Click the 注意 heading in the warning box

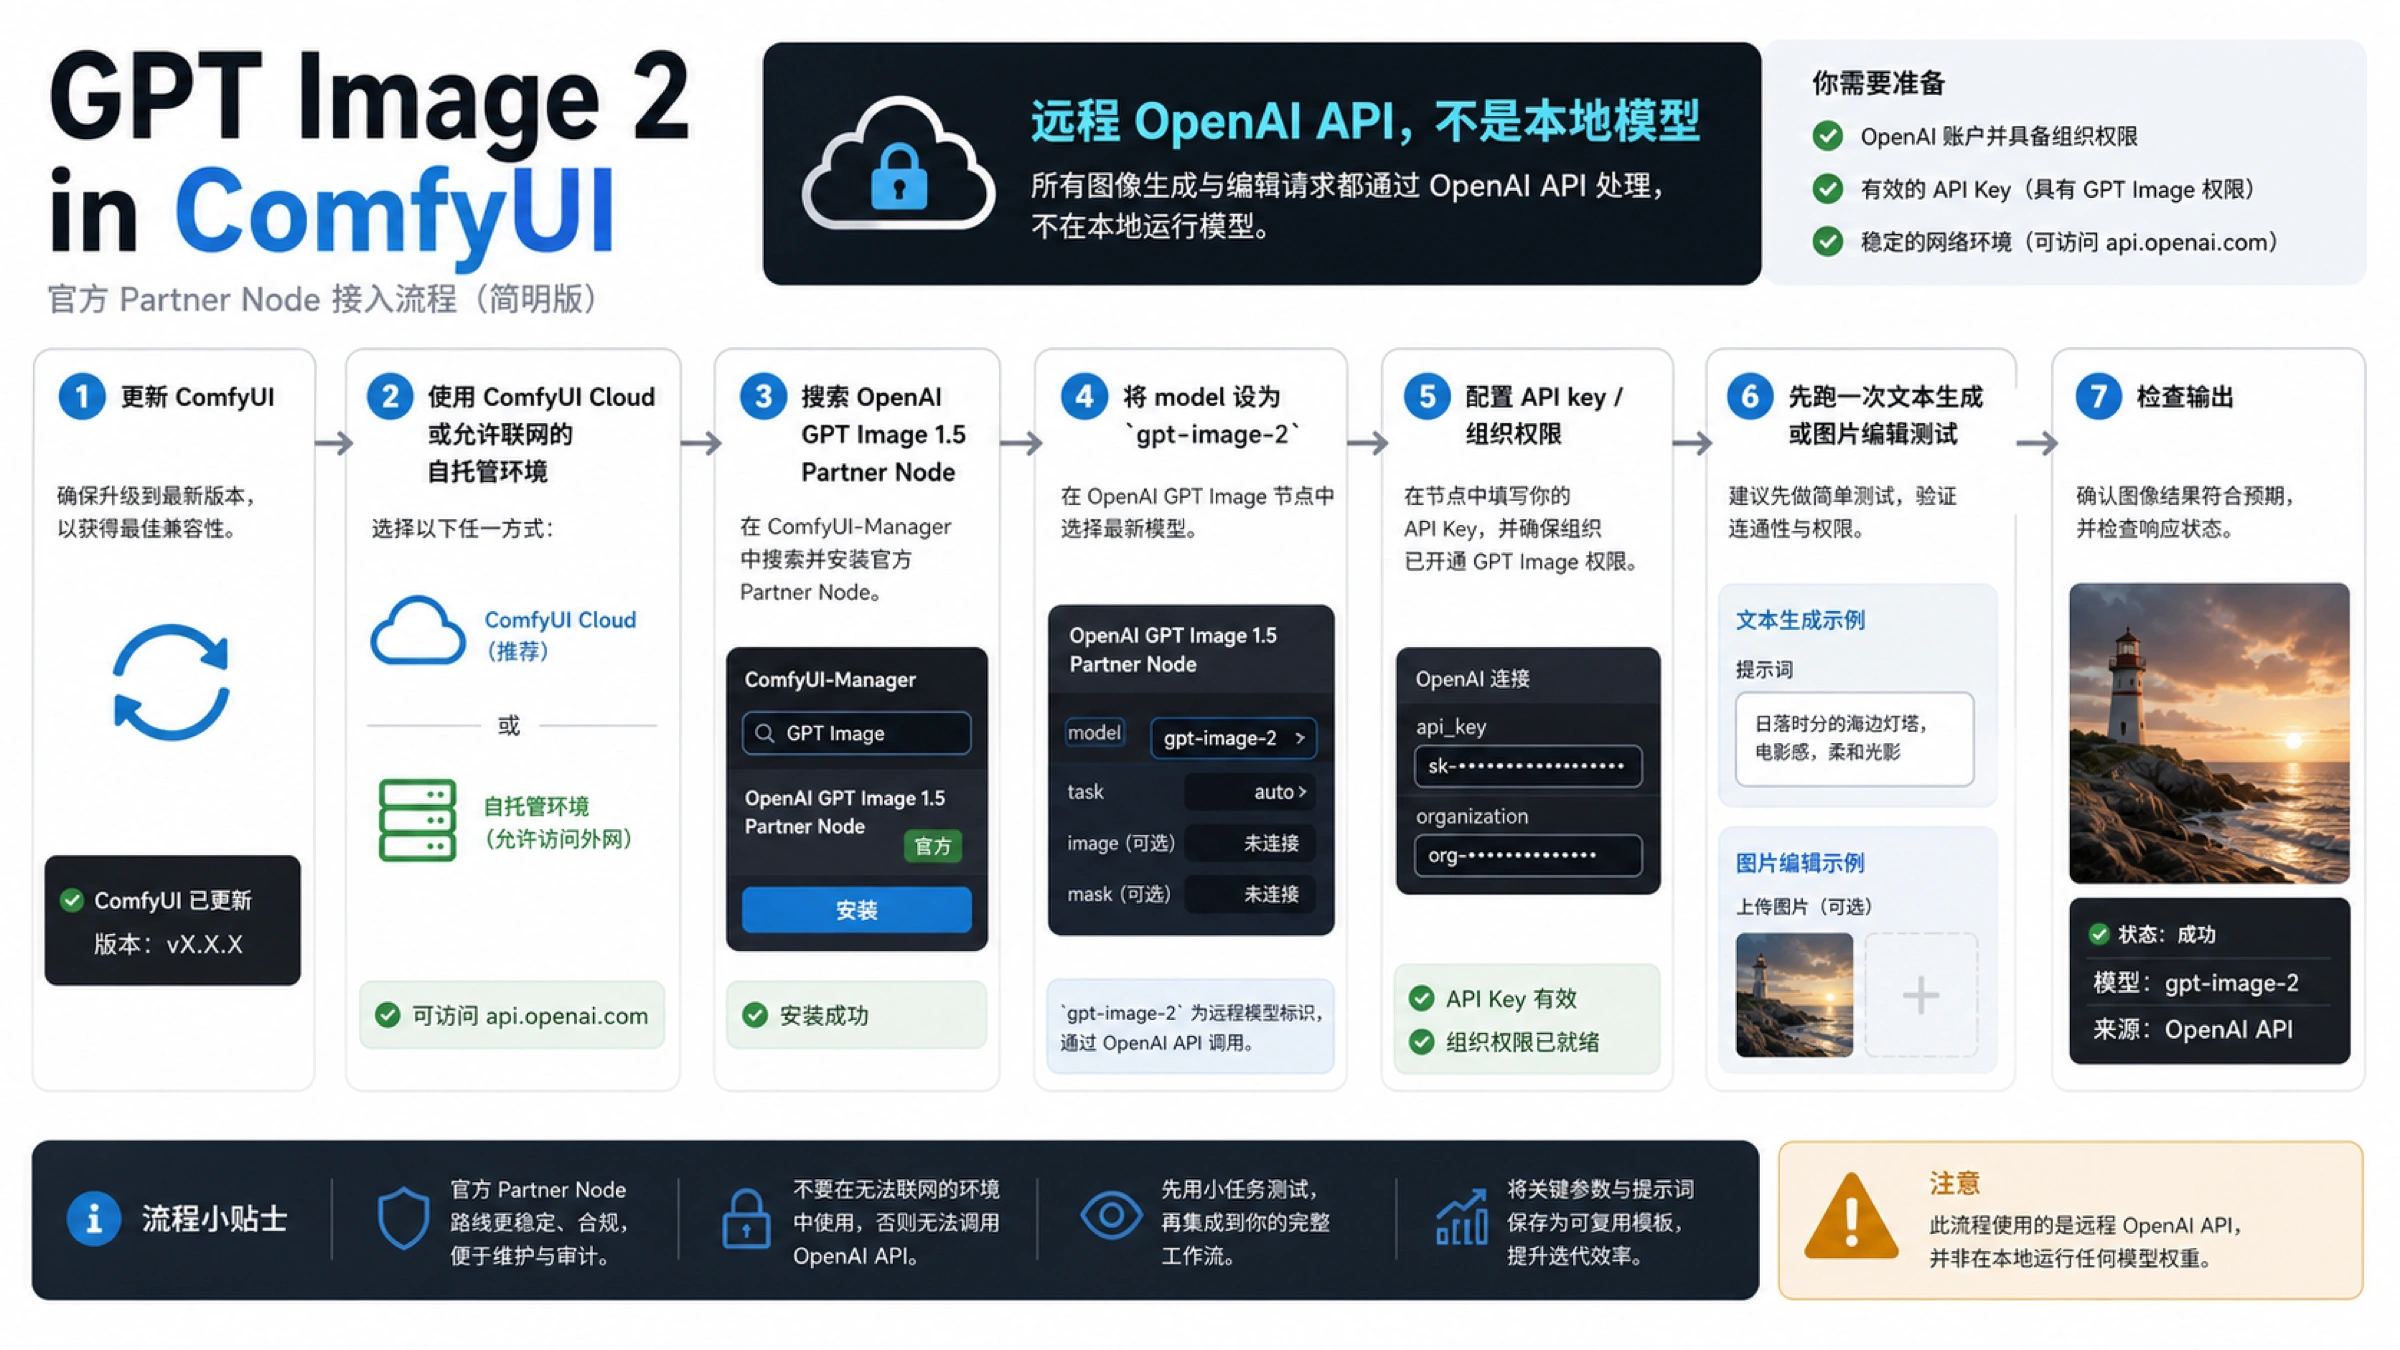point(1954,1183)
